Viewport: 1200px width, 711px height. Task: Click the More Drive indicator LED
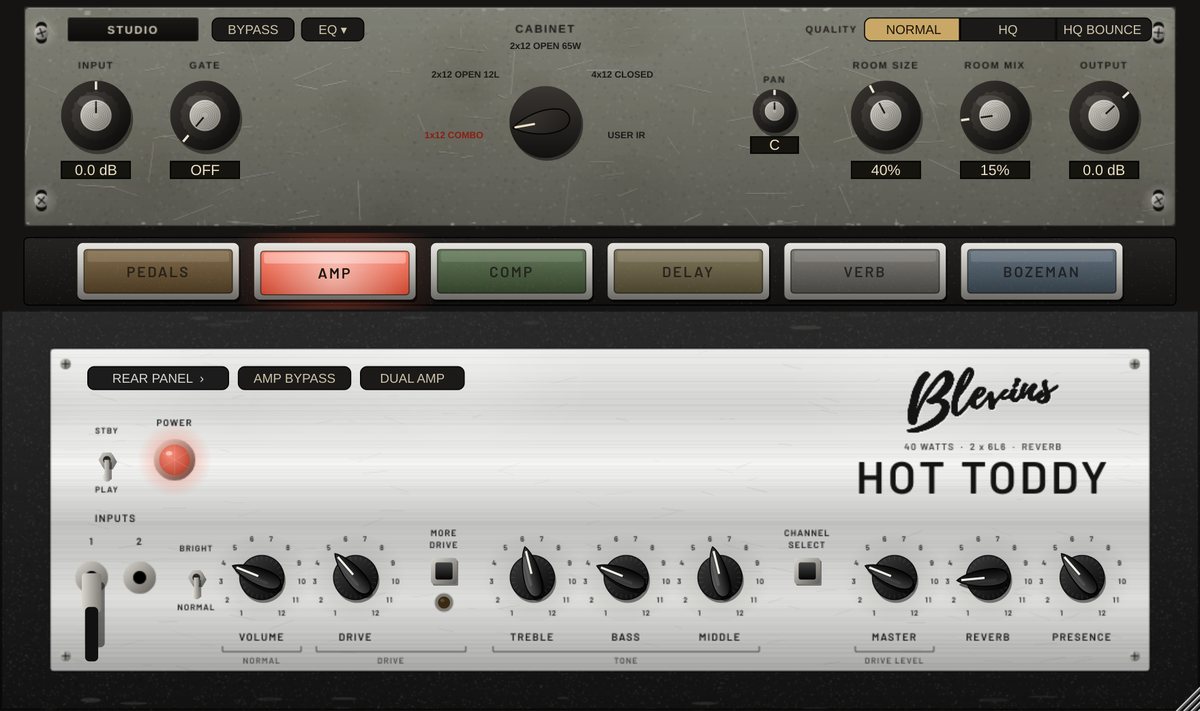click(443, 602)
